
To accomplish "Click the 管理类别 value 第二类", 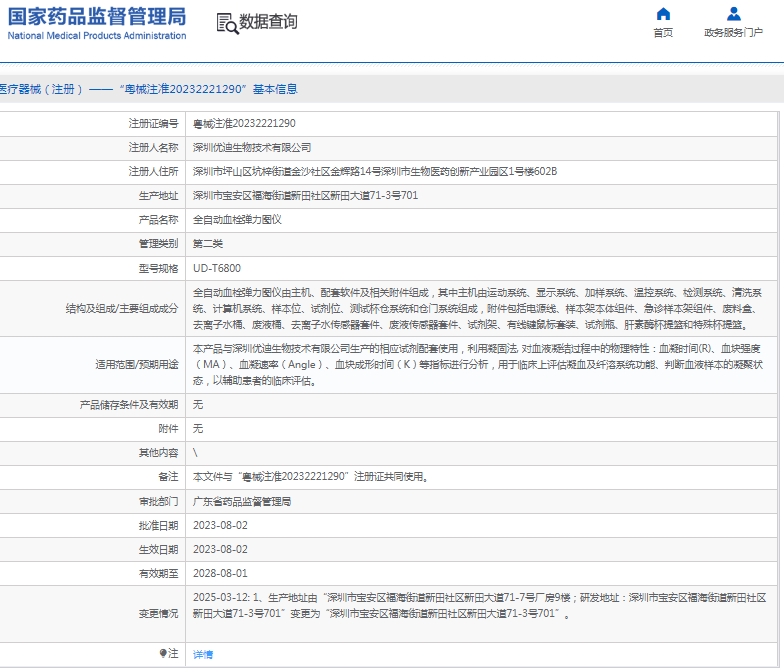I will (208, 244).
